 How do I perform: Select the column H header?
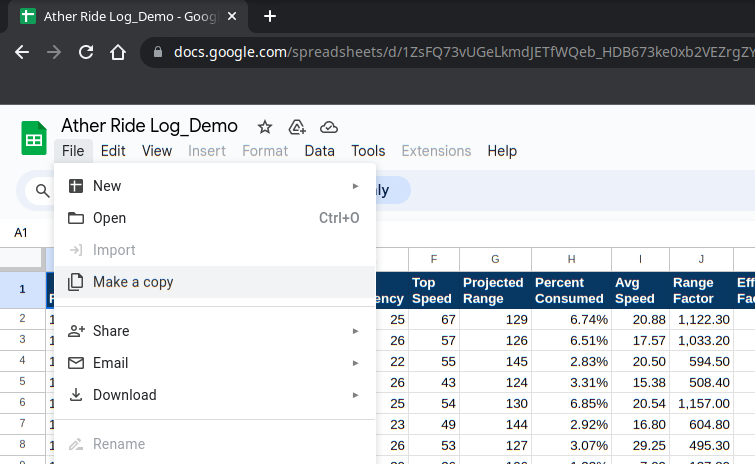pyautogui.click(x=572, y=259)
